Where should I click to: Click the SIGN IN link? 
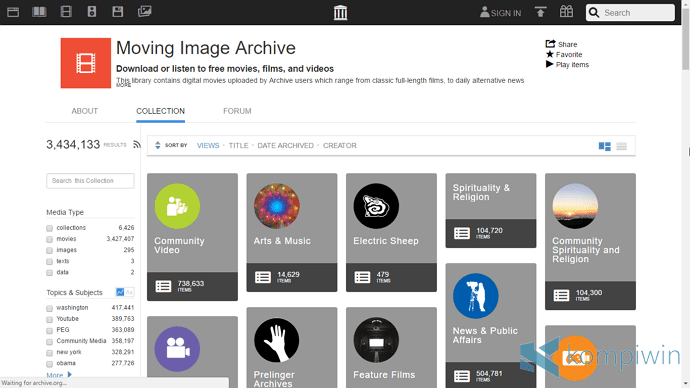point(506,13)
